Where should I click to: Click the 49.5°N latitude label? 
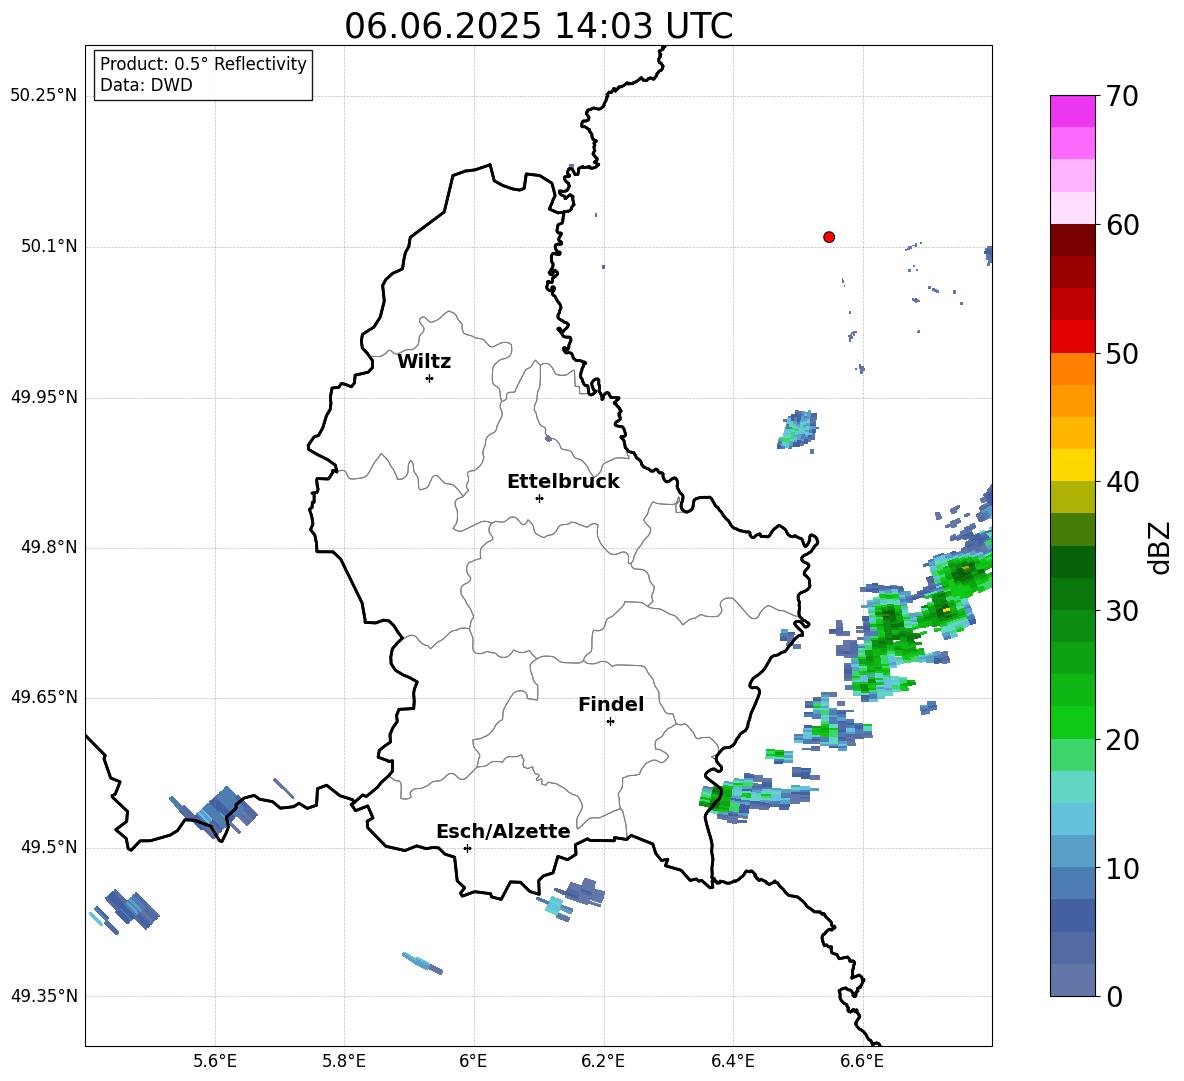49,847
